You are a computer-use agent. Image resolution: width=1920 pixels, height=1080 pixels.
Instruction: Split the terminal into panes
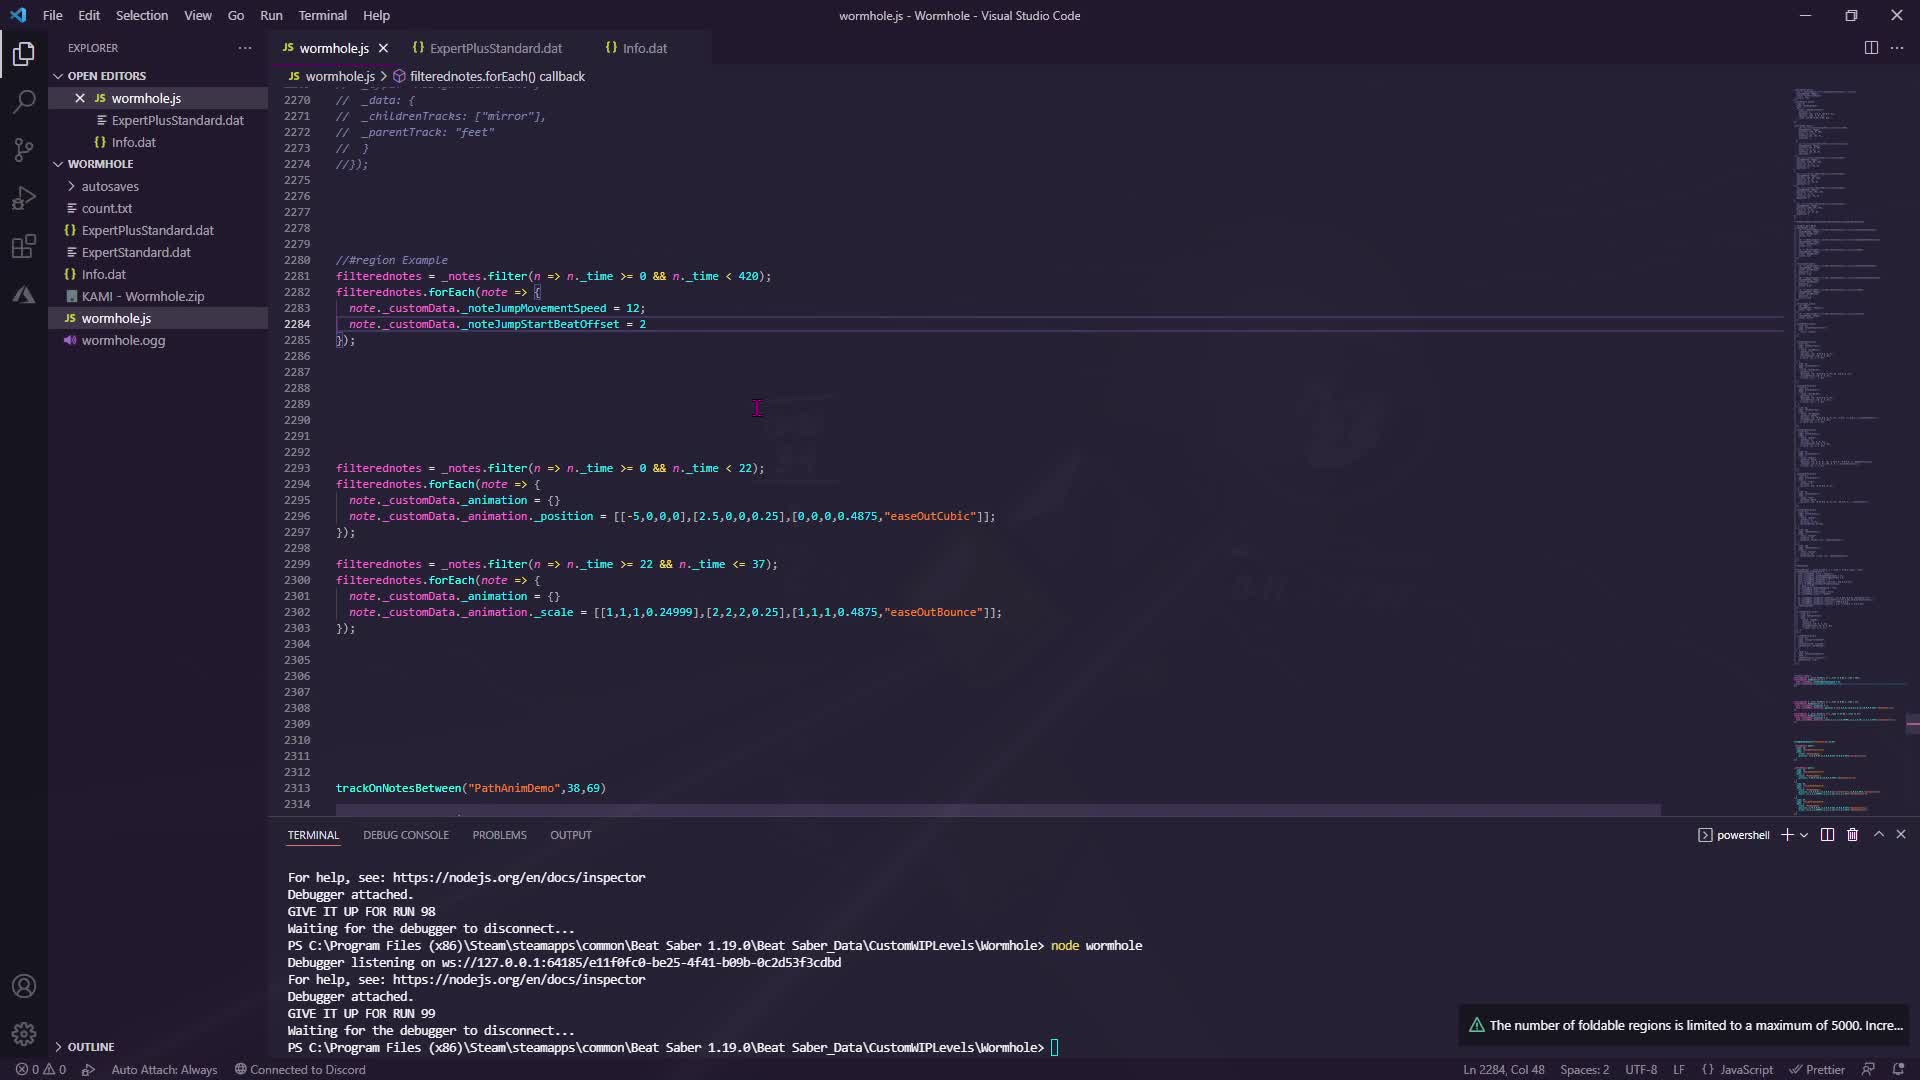point(1826,834)
